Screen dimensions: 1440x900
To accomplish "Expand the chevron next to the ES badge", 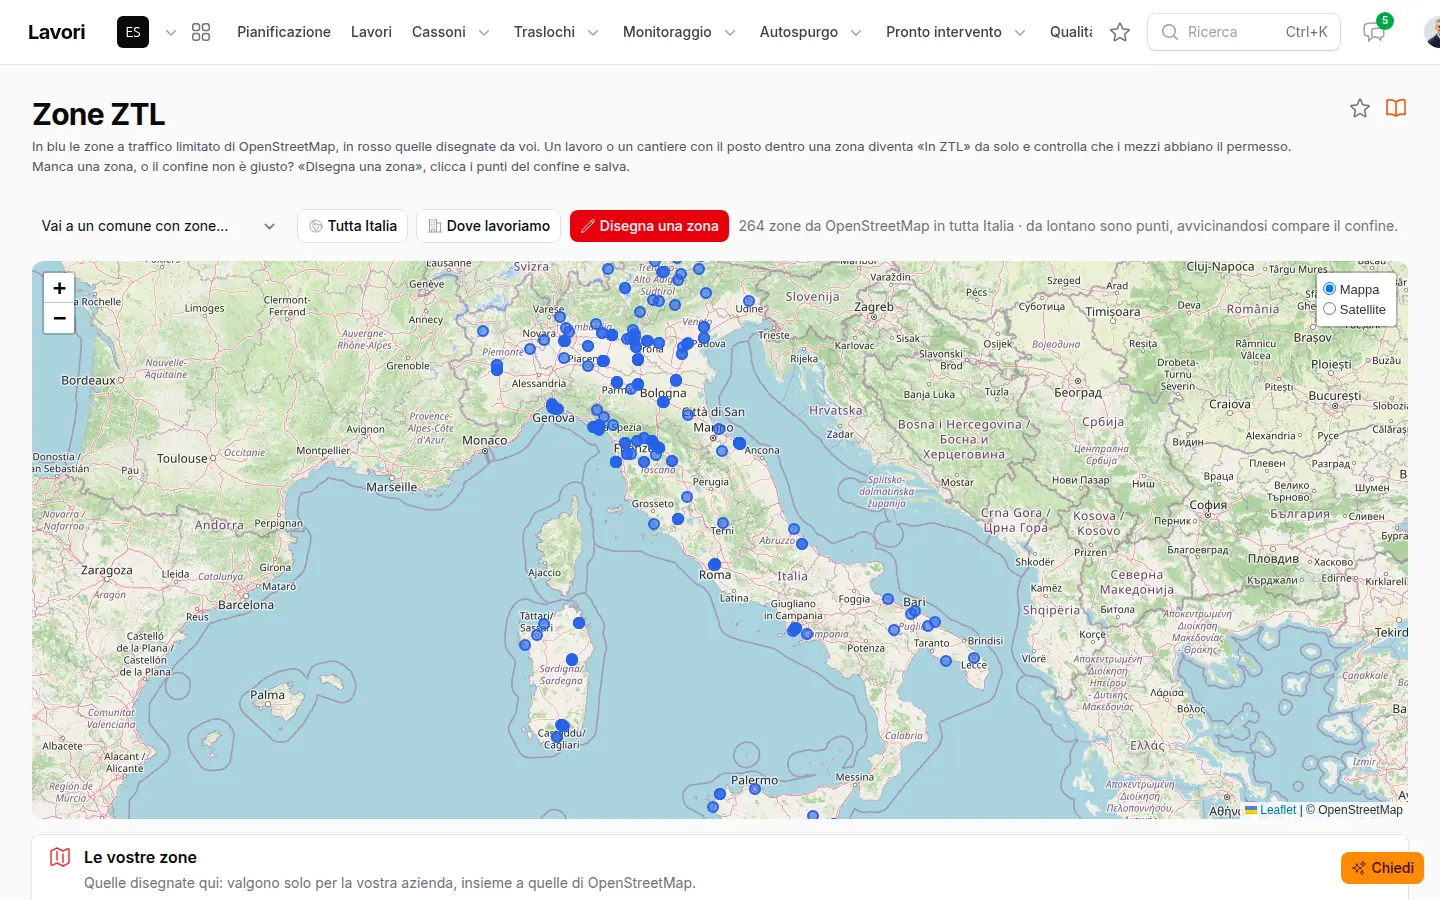I will (171, 32).
